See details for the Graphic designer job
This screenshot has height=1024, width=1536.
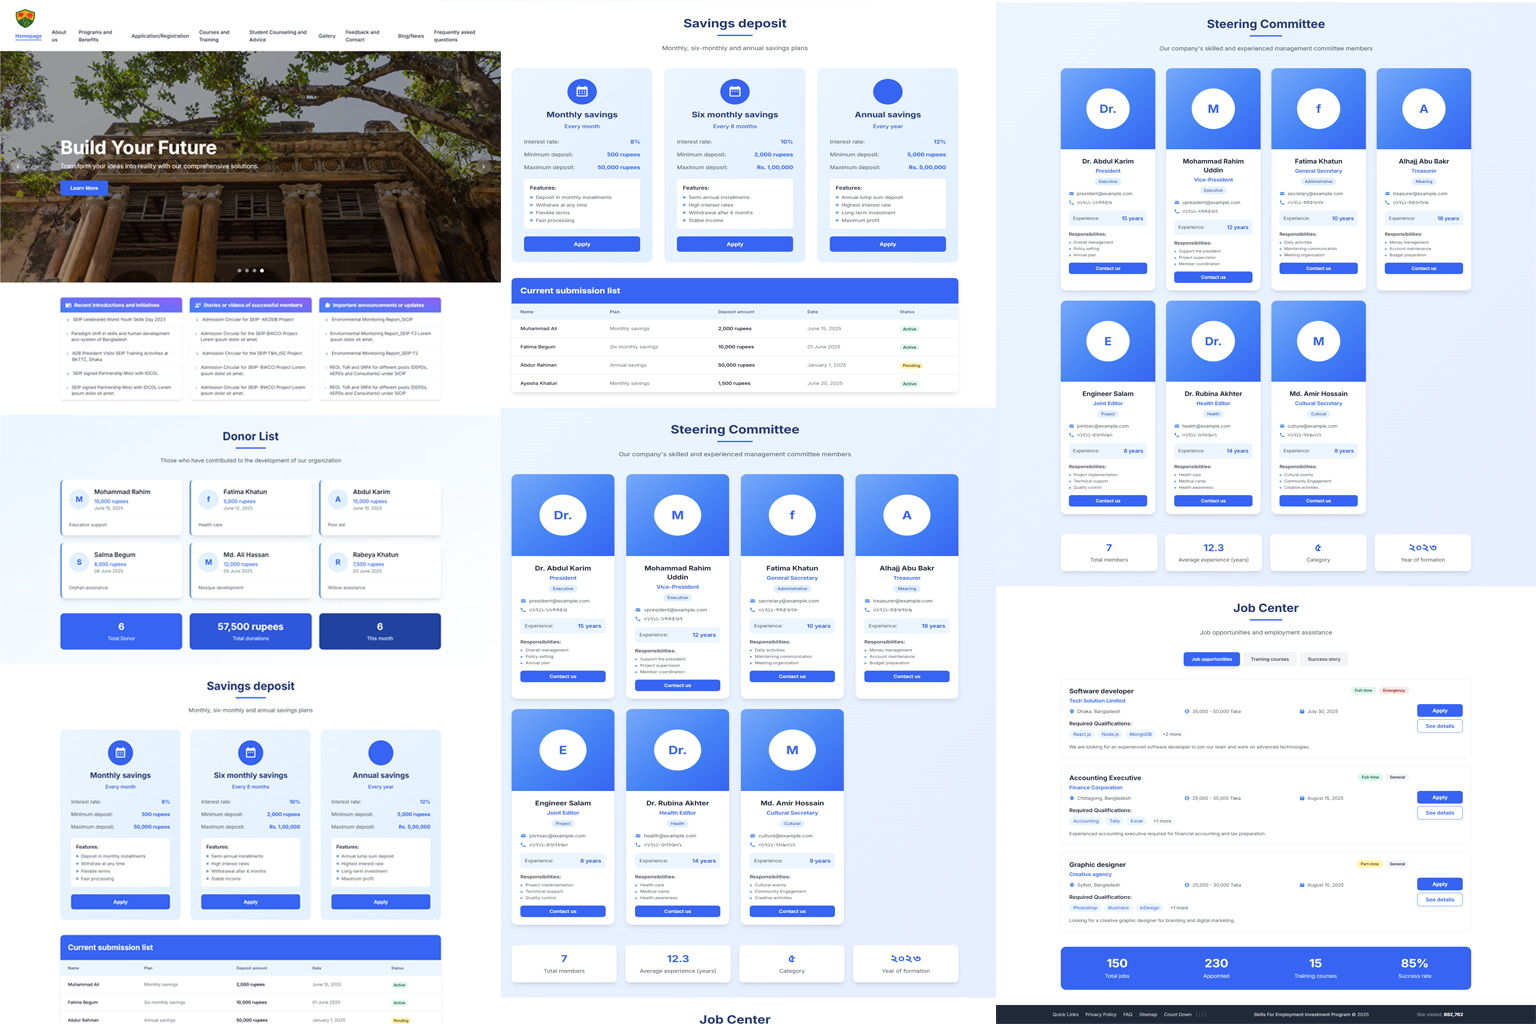pos(1439,899)
